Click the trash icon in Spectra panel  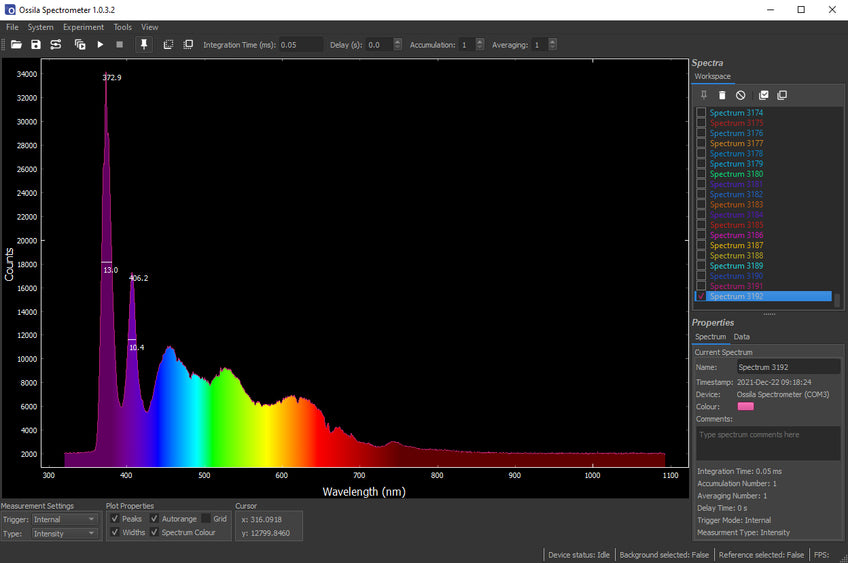coord(722,95)
